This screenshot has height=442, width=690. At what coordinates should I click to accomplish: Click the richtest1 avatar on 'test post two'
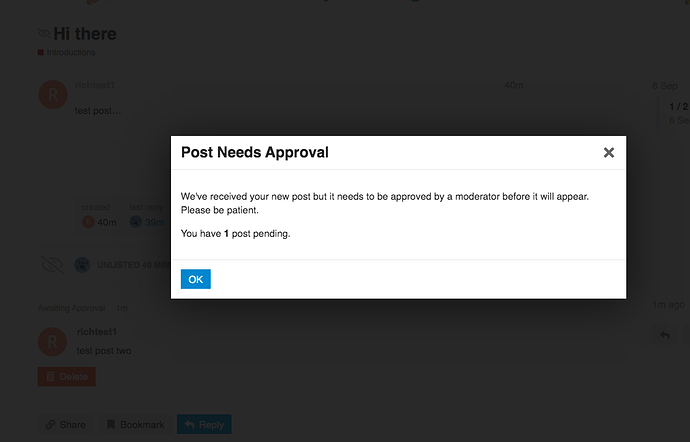(52, 342)
